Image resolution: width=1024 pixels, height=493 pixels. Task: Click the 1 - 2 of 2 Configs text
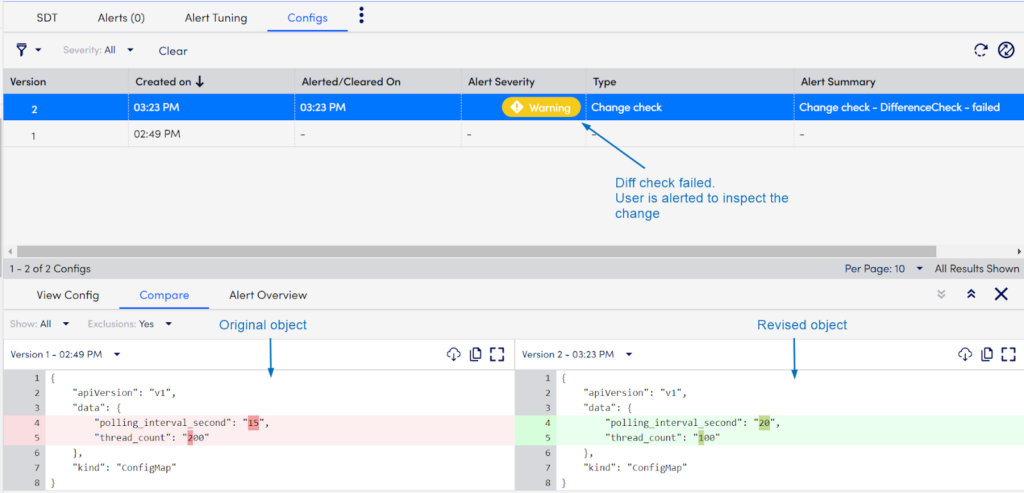pos(50,268)
